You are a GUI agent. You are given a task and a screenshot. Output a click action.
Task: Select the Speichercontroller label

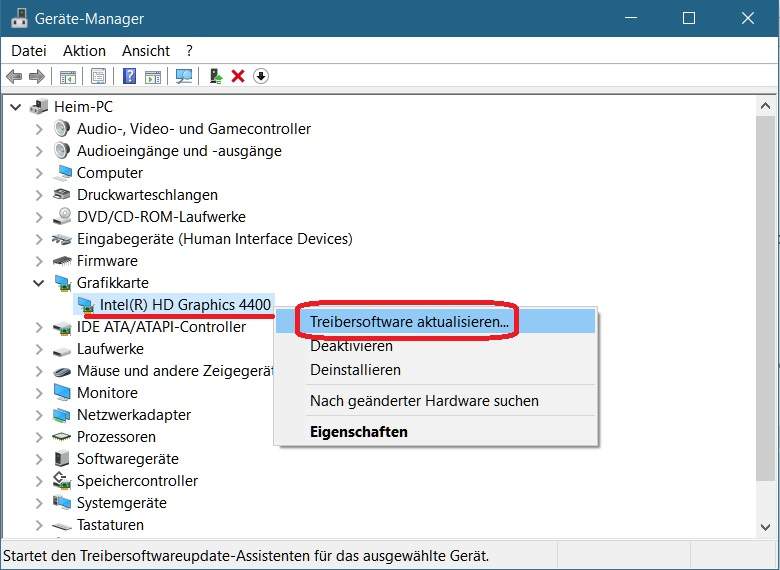pyautogui.click(x=137, y=481)
